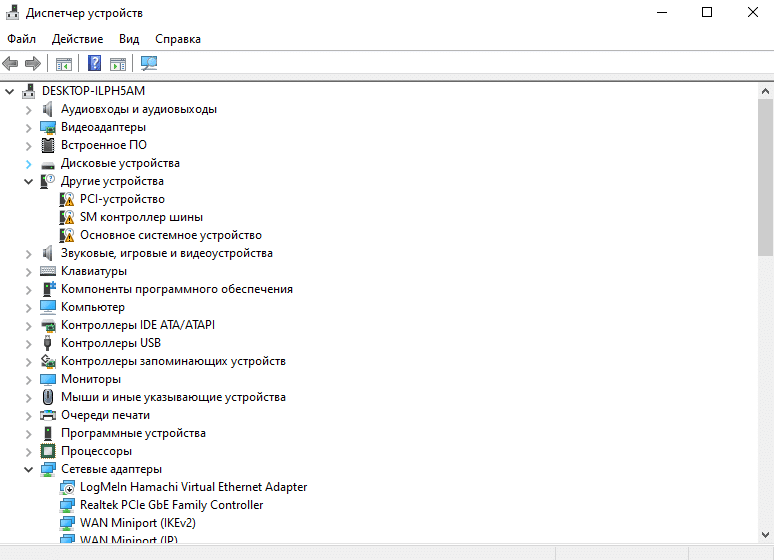
Task: Click the Видеоадаптеры display adapter icon
Action: tap(48, 127)
